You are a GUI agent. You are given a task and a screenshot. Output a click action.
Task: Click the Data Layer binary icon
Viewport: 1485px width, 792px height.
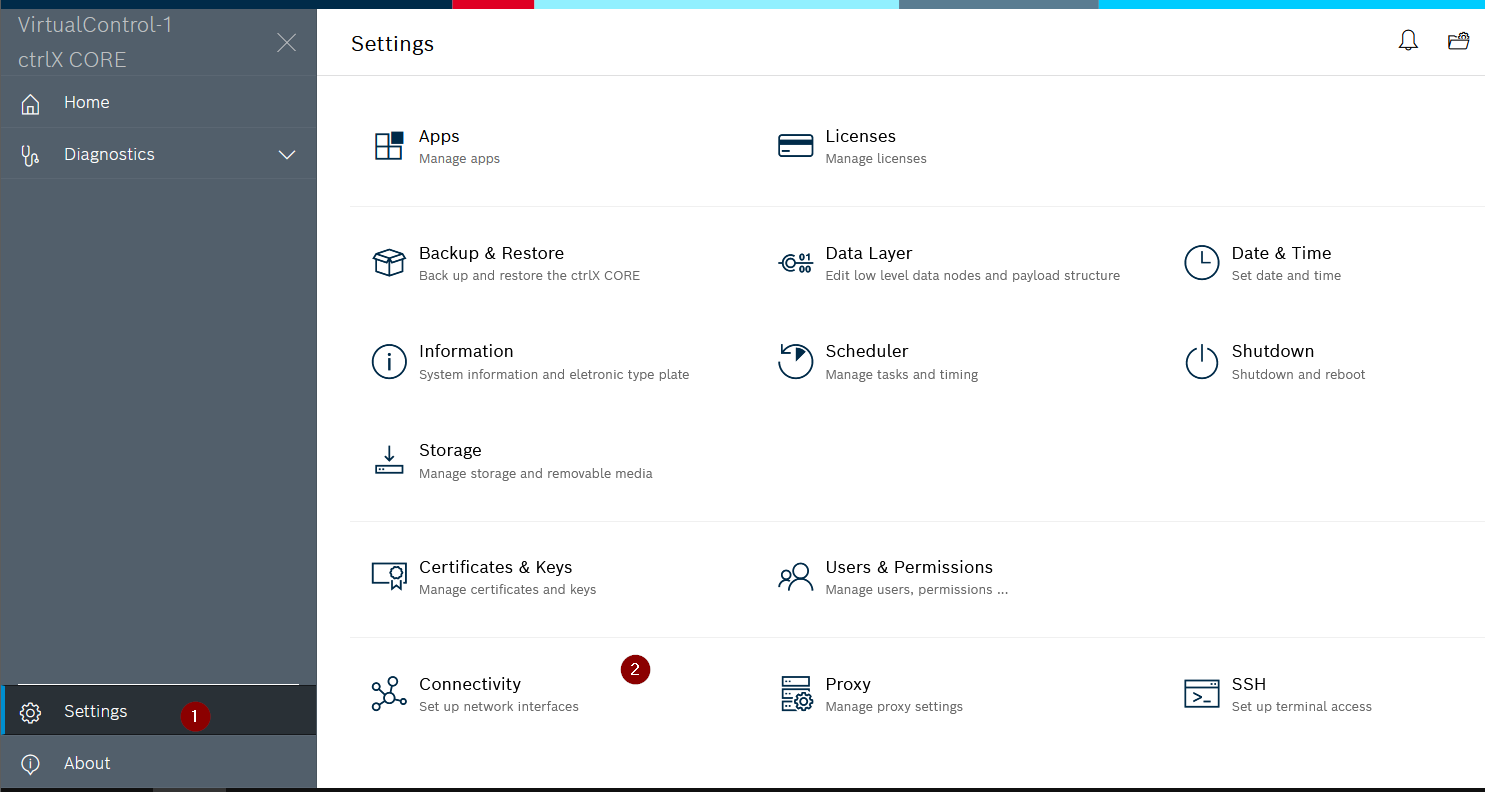pos(795,263)
